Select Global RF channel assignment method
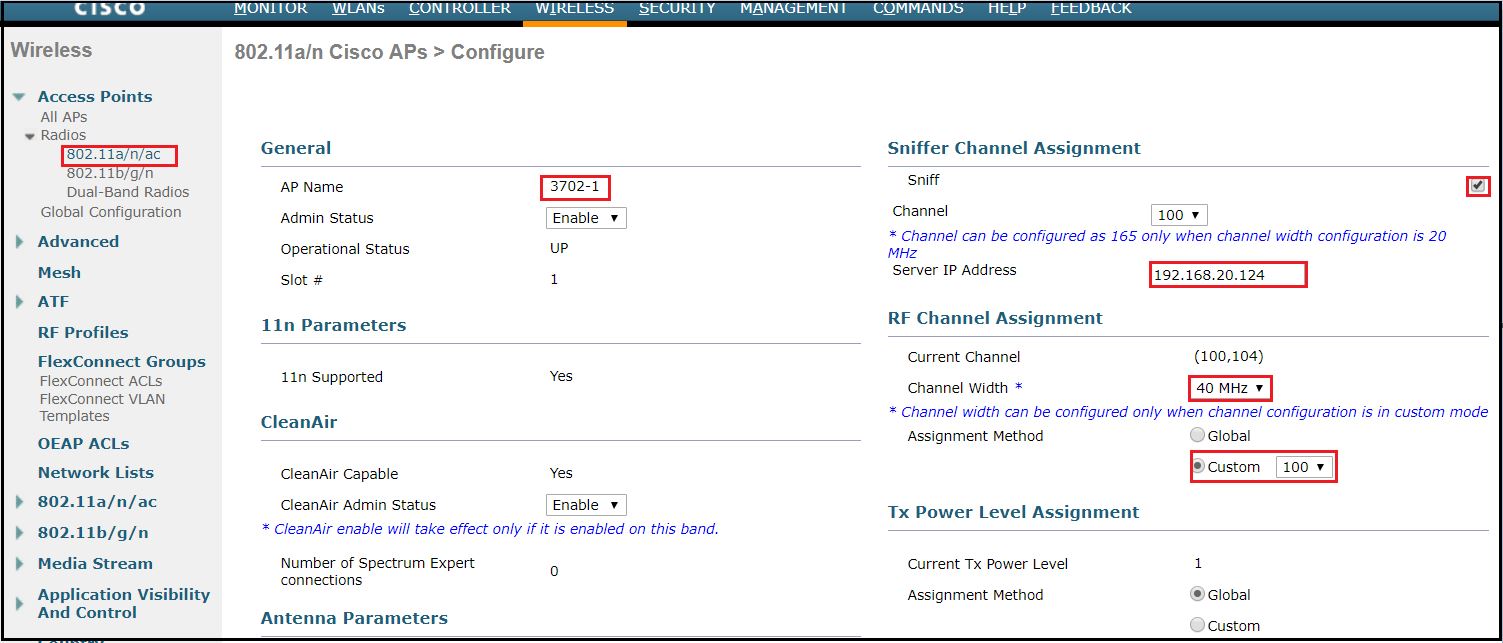The width and height of the screenshot is (1503, 643). click(x=1197, y=434)
